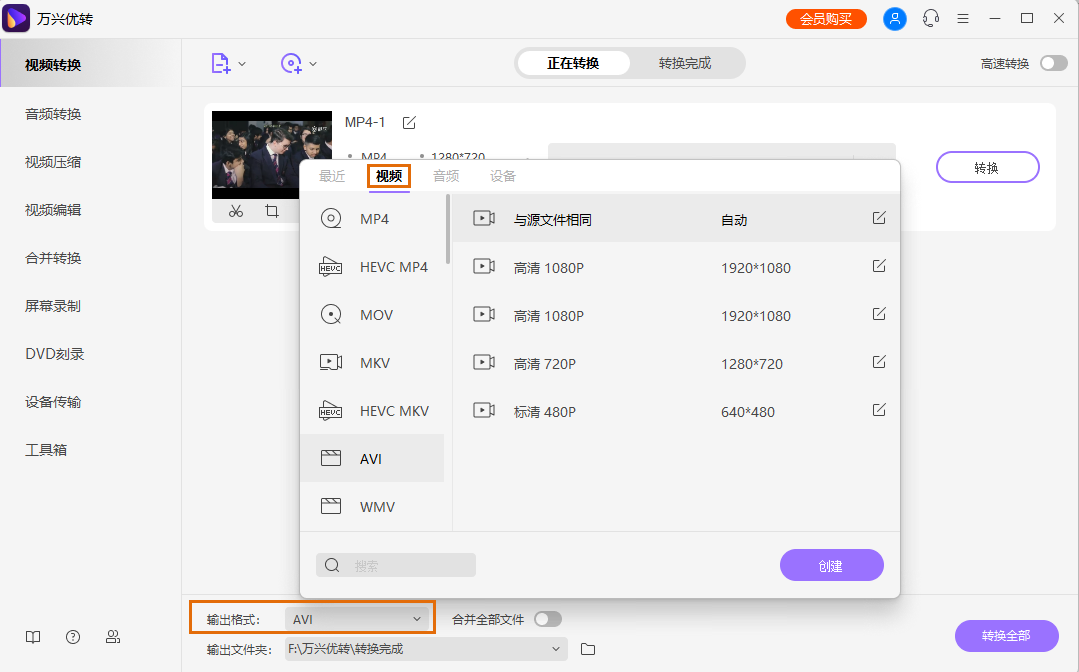The image size is (1079, 672).
Task: Expand the output folder path dropdown
Action: click(x=558, y=649)
